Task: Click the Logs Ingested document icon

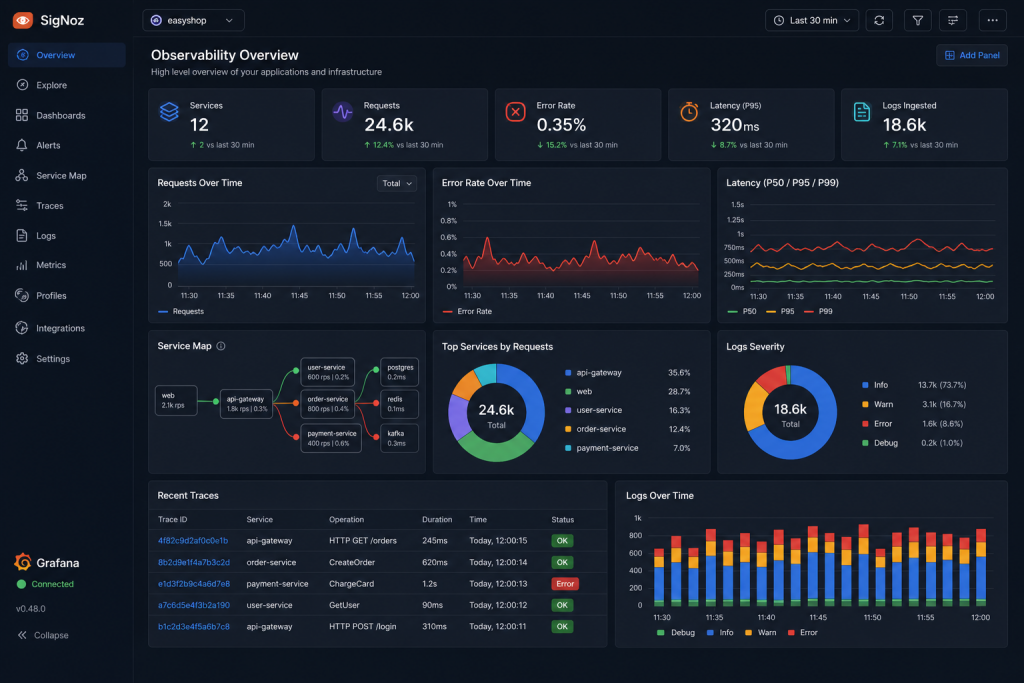Action: coord(862,112)
